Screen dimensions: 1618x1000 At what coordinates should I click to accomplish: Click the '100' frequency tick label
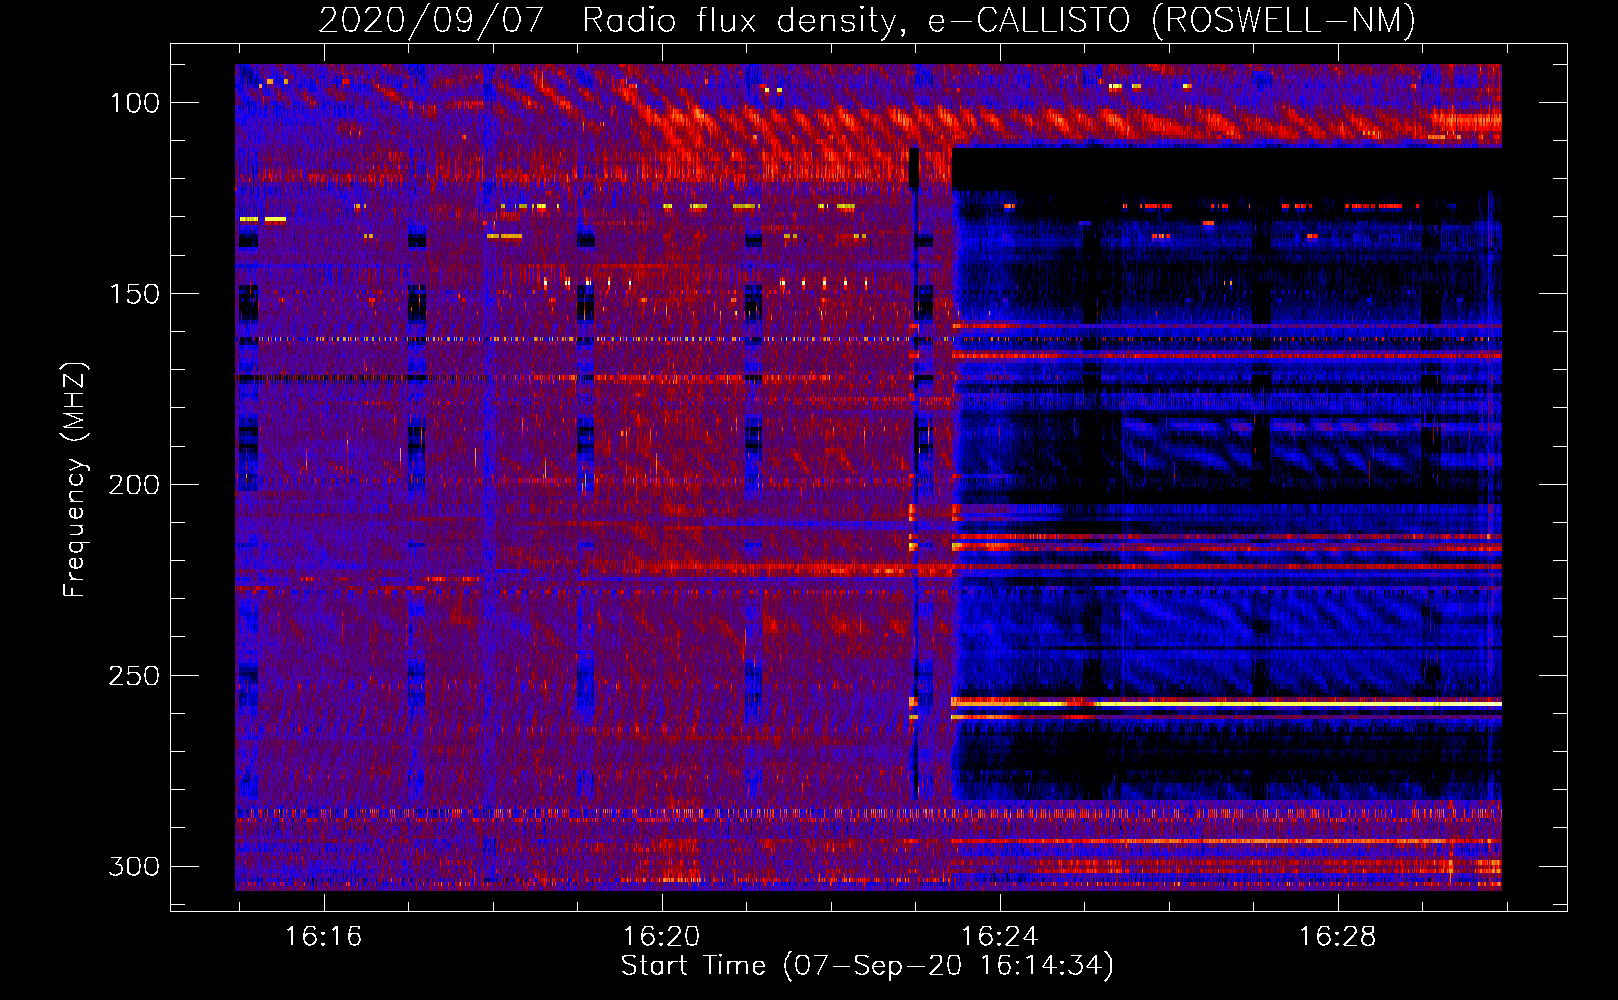coord(135,103)
